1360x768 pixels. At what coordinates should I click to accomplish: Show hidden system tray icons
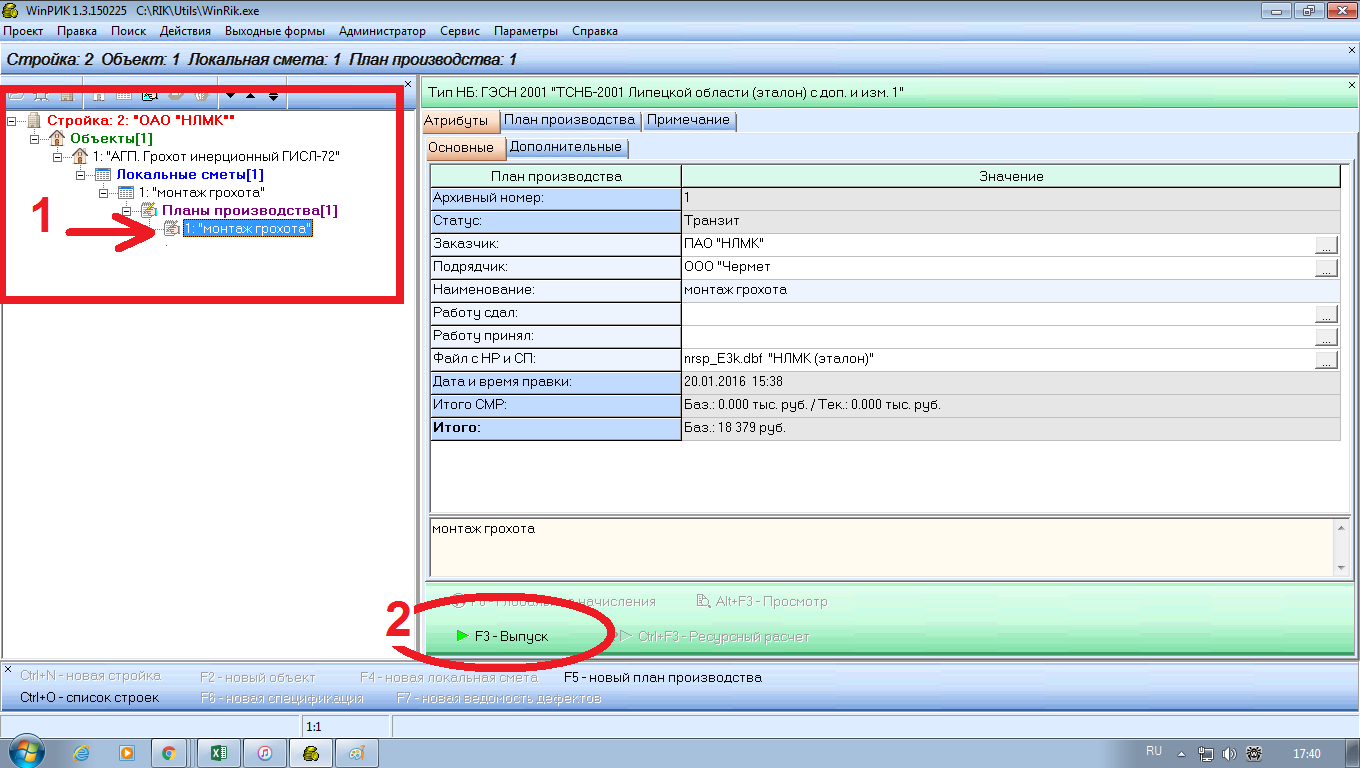(x=1182, y=753)
